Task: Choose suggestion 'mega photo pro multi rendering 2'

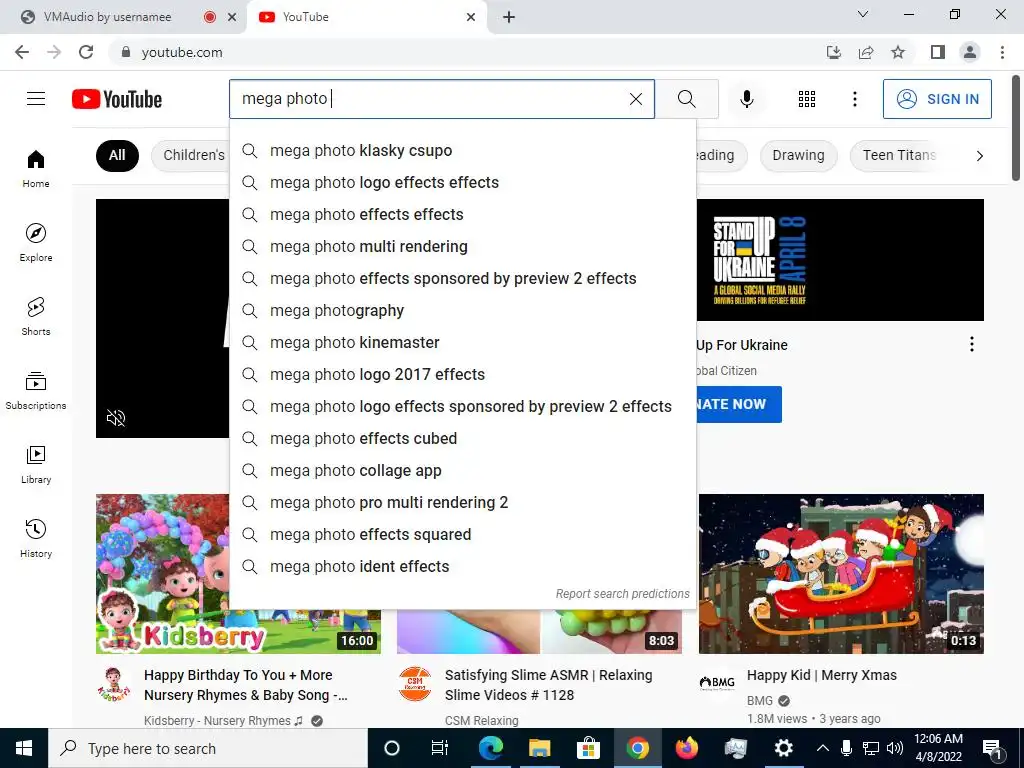Action: tap(463, 502)
